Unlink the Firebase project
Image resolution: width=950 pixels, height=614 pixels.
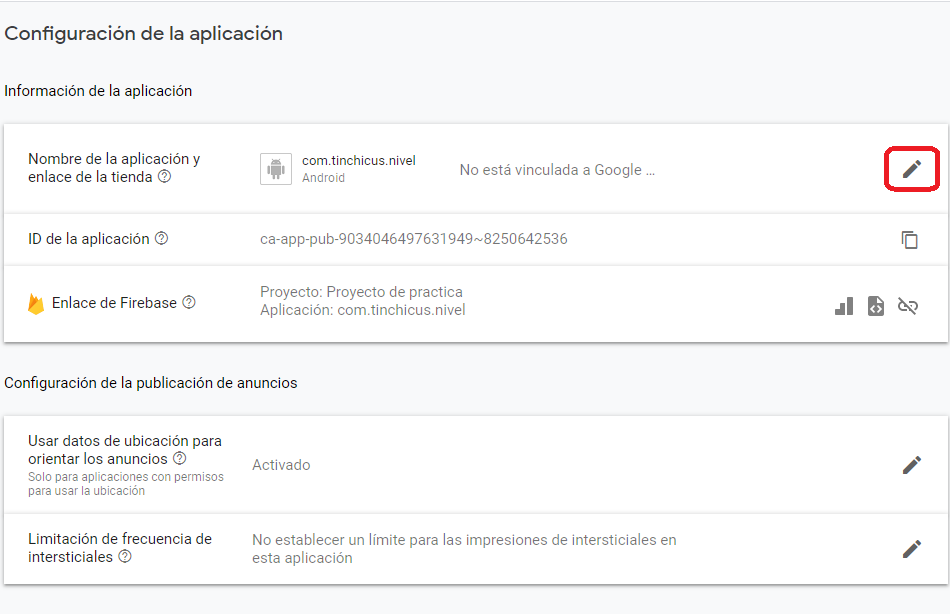[x=908, y=306]
